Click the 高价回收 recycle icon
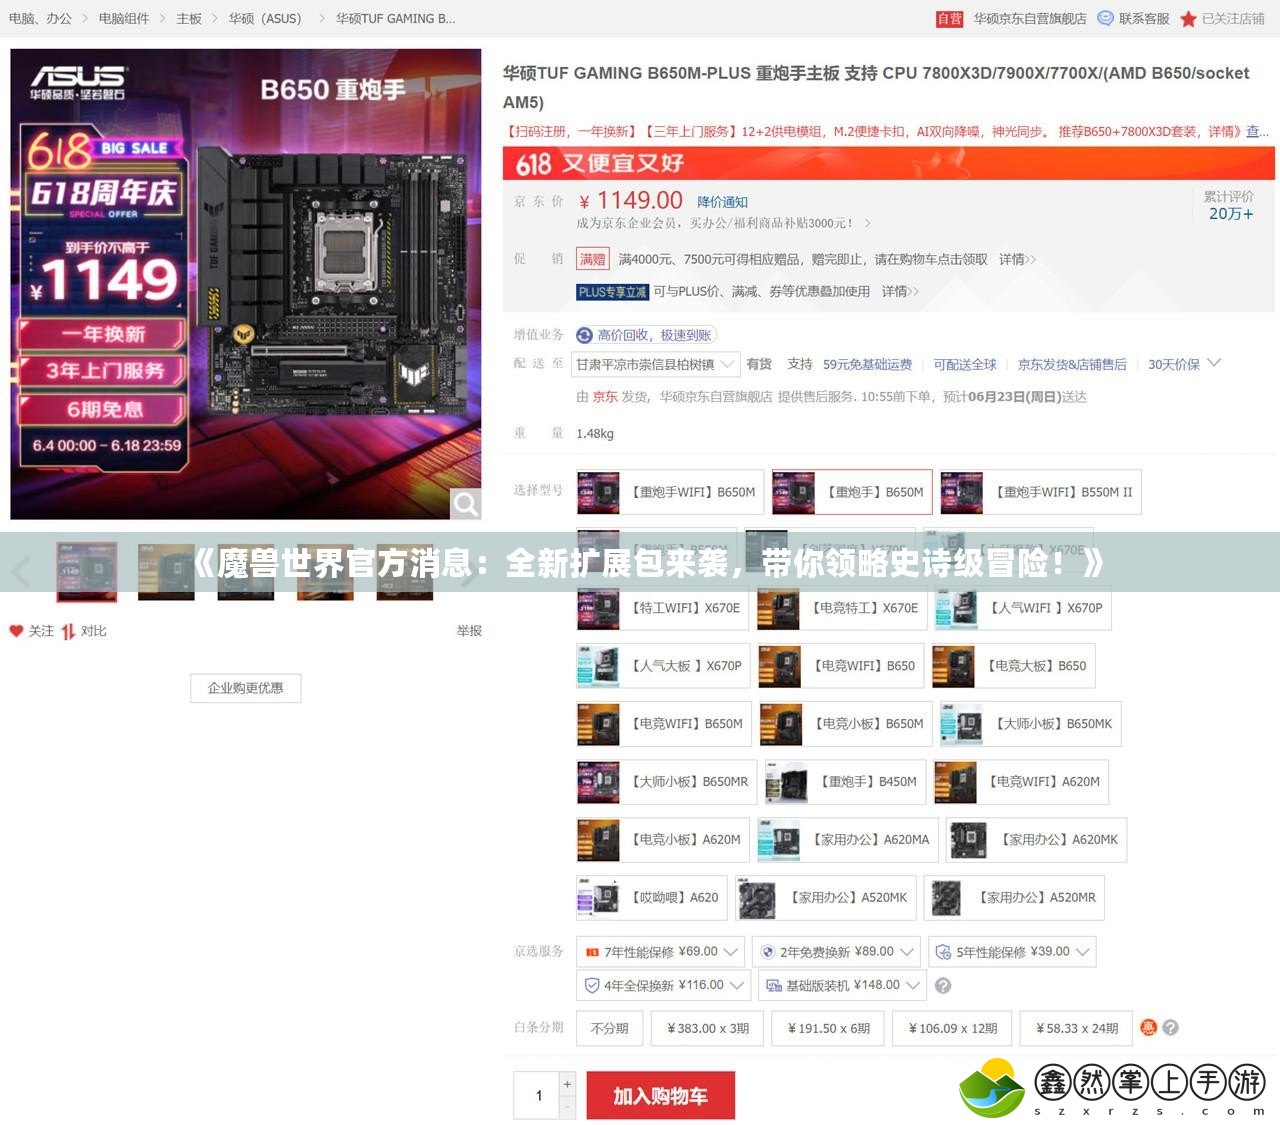The height and width of the screenshot is (1125, 1280). click(x=585, y=335)
